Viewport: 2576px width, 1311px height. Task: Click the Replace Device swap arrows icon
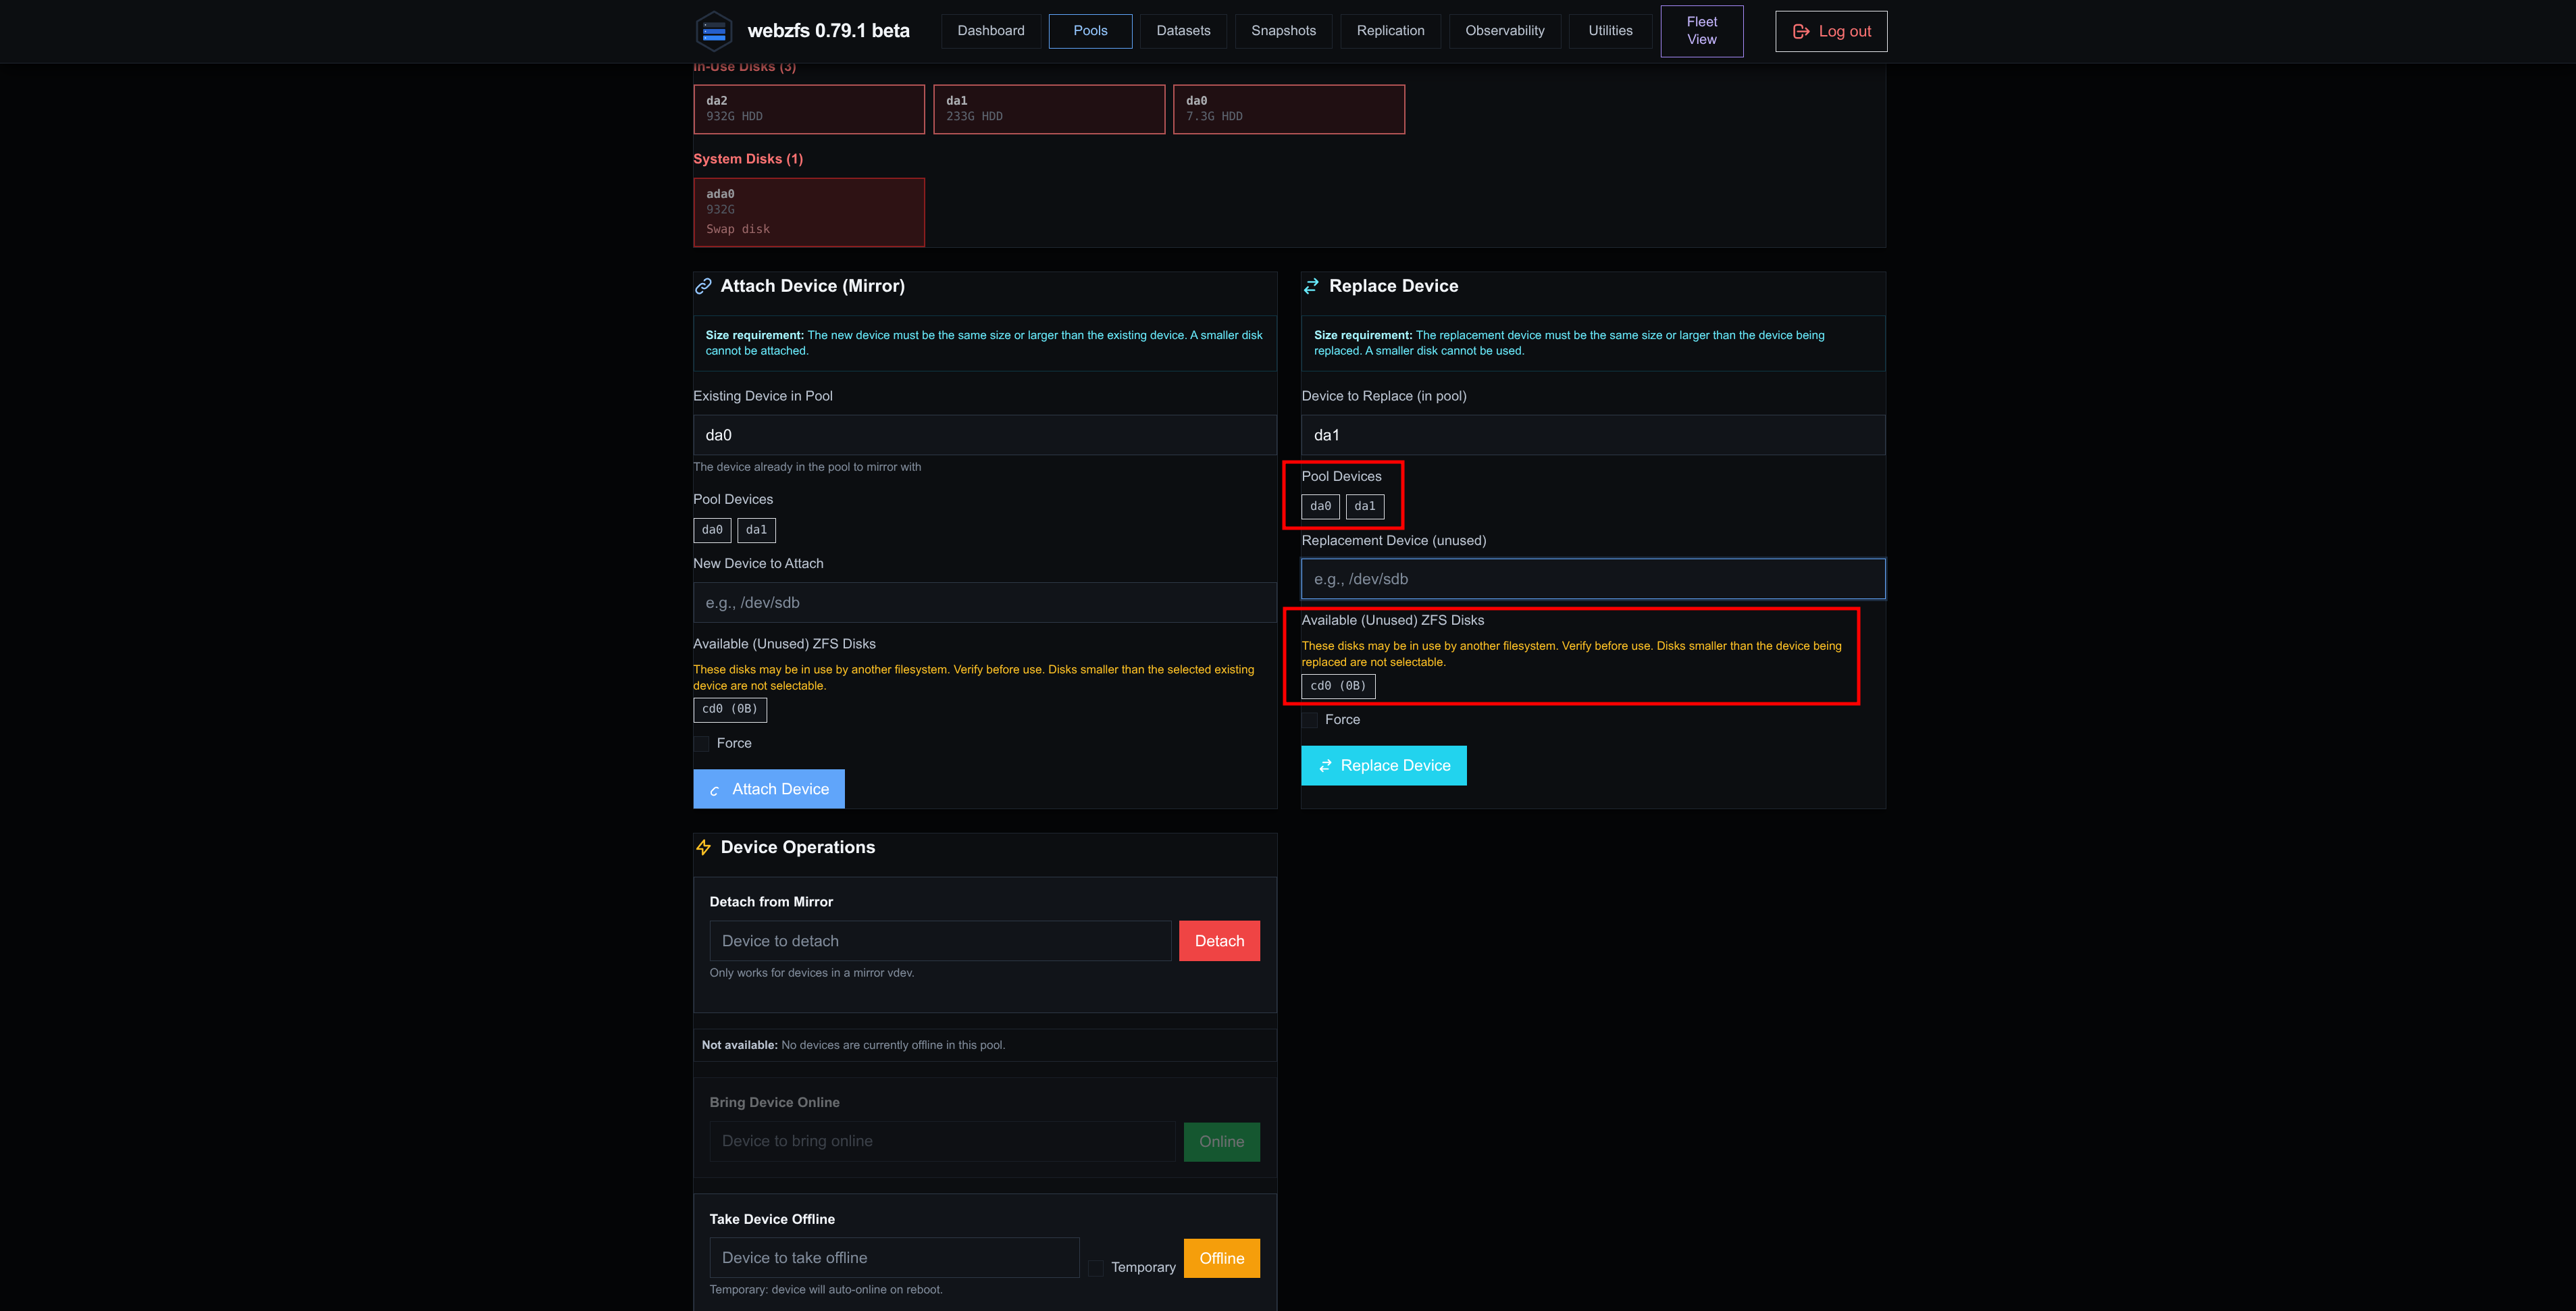pos(1311,286)
